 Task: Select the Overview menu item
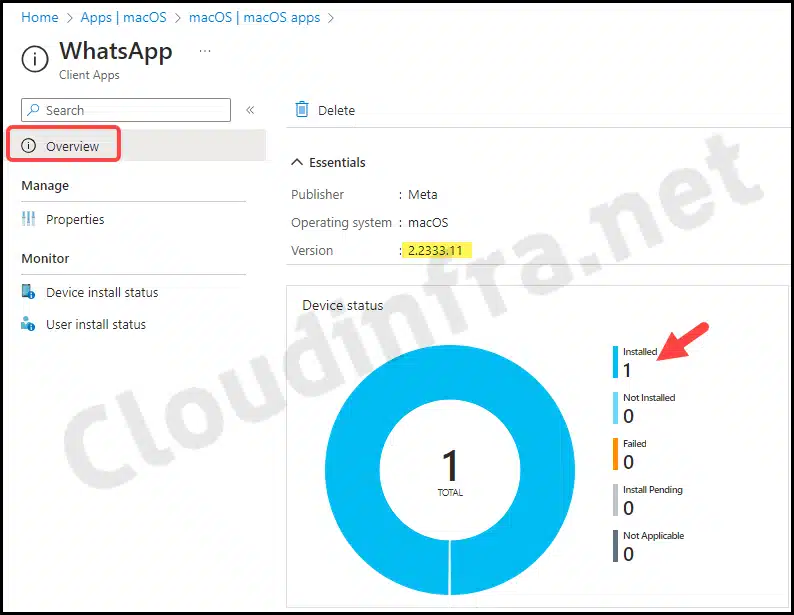136,146
